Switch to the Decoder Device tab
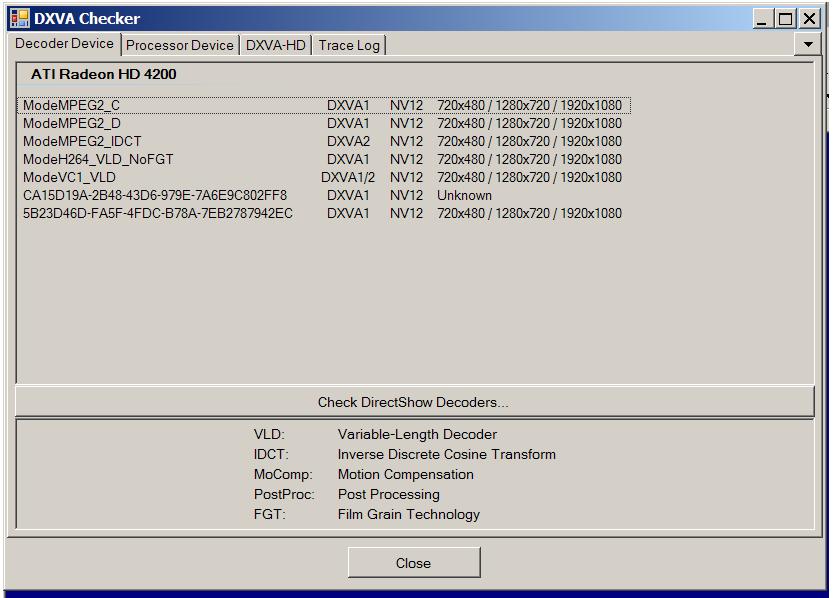840x598 pixels. [64, 43]
